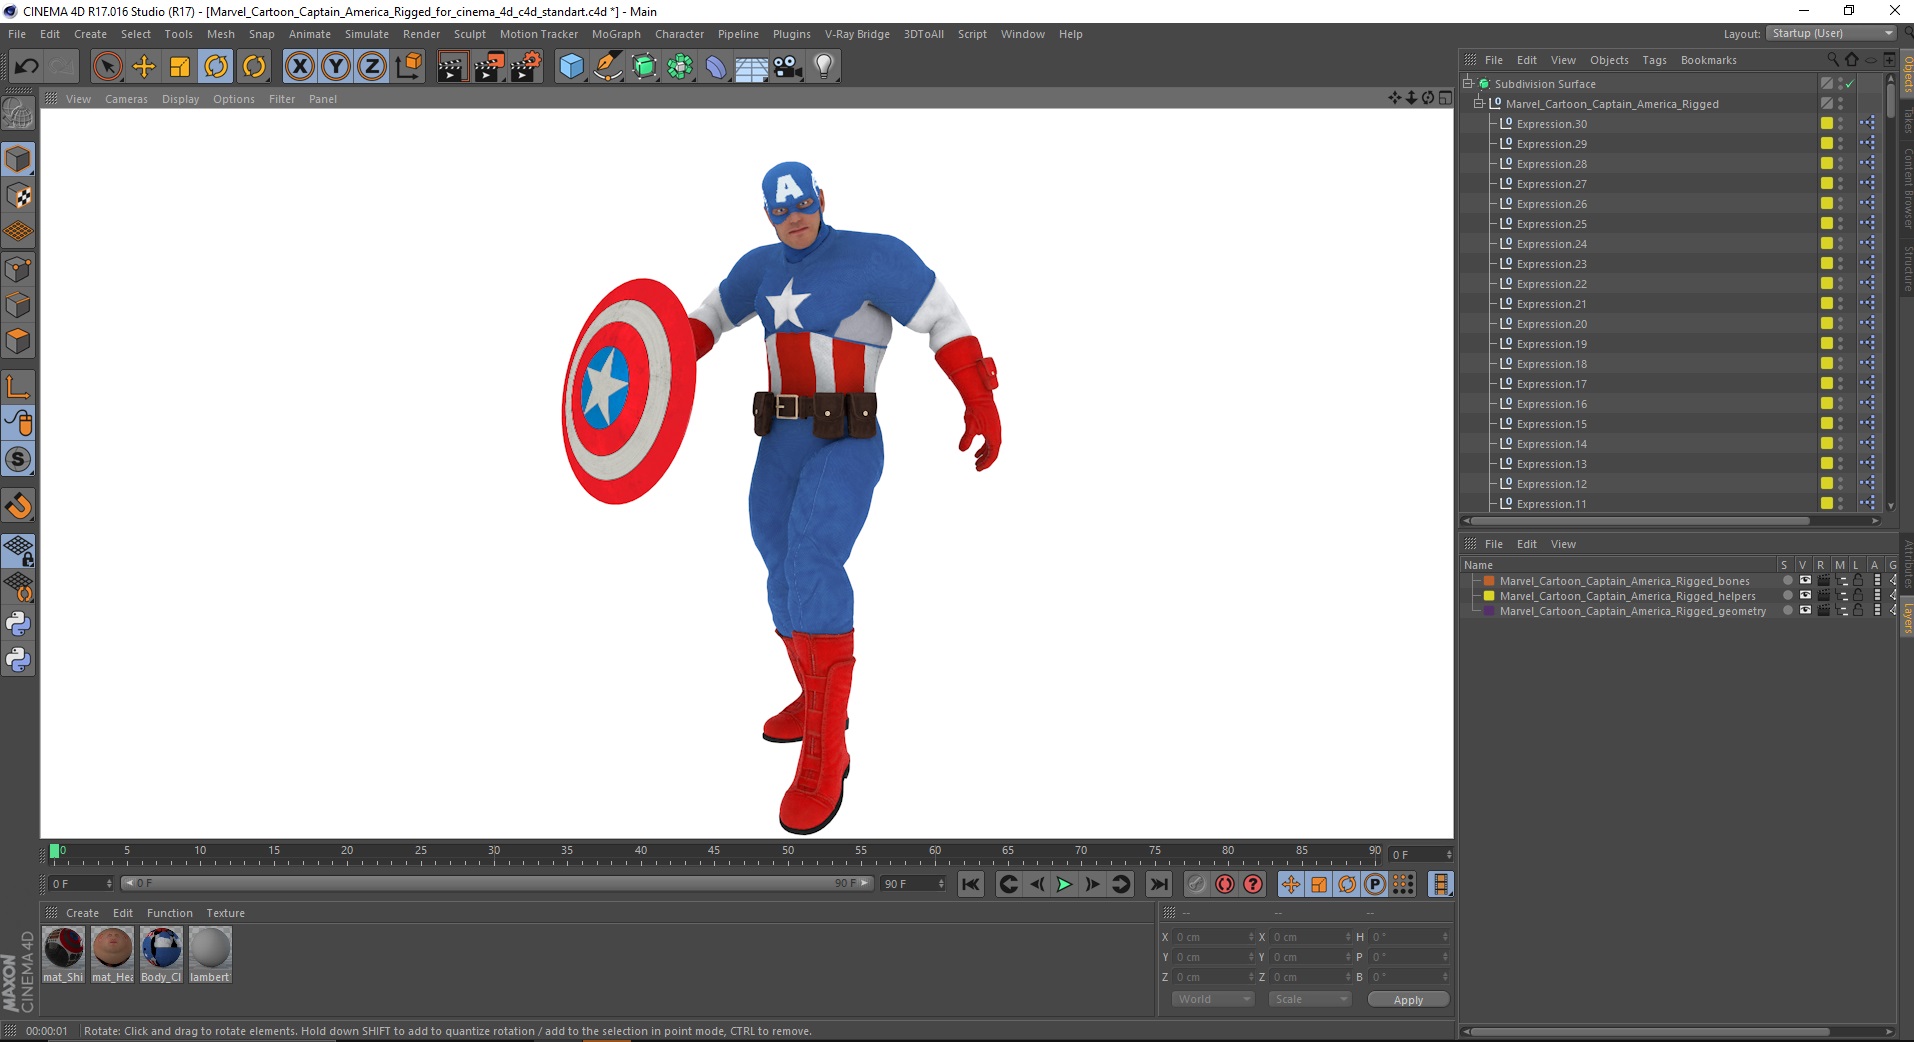The width and height of the screenshot is (1914, 1042).
Task: Toggle visibility of Rigged_helpers layer
Action: click(1805, 596)
